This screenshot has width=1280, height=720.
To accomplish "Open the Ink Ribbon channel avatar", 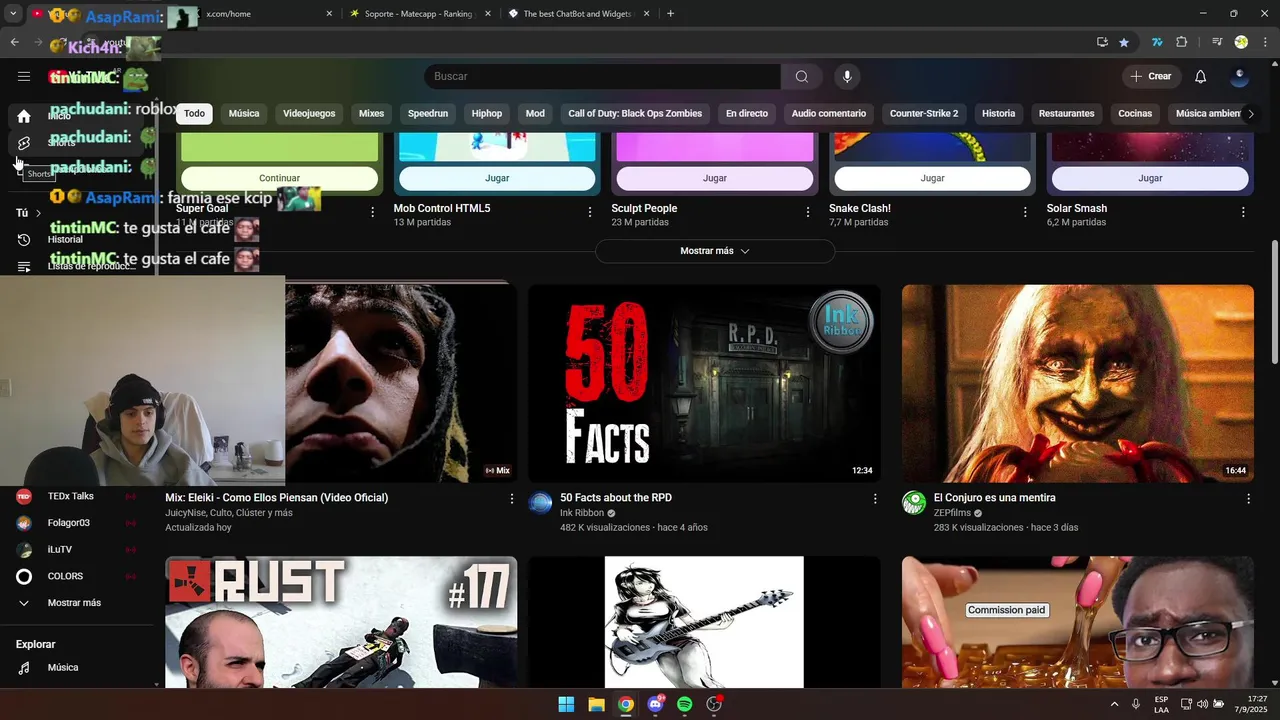I will pyautogui.click(x=541, y=503).
